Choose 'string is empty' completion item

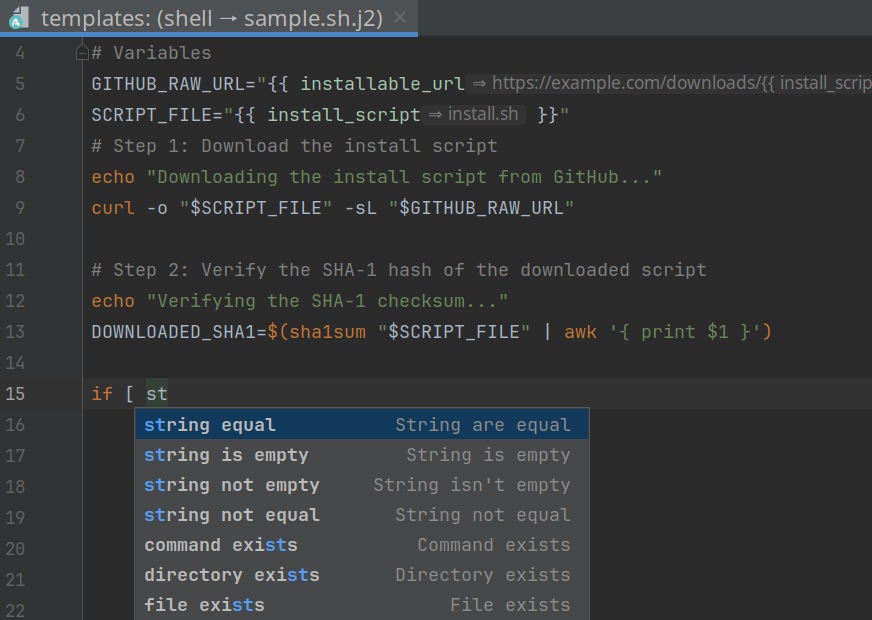point(362,455)
